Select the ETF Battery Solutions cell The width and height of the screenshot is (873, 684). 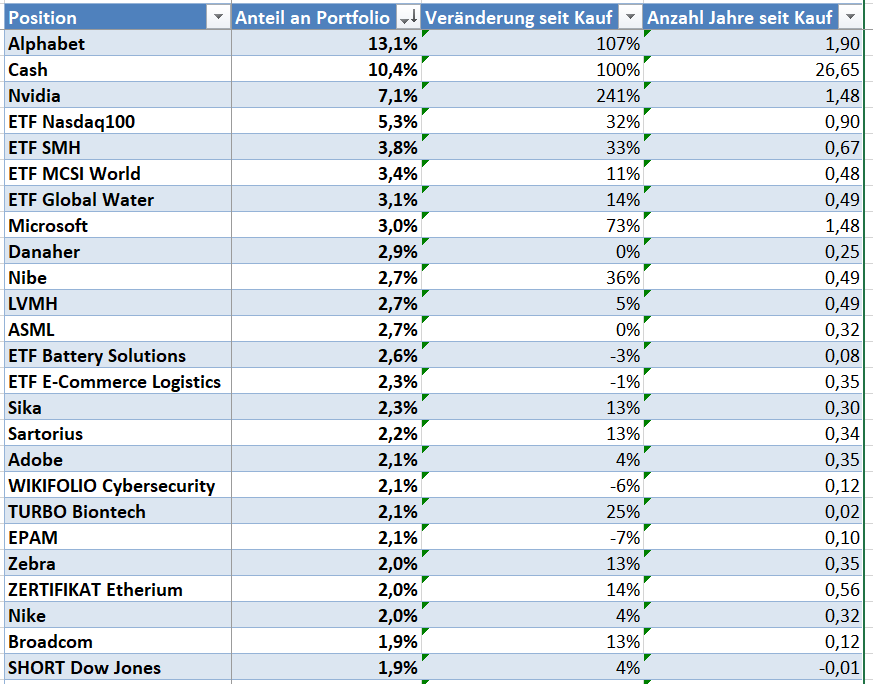point(116,356)
